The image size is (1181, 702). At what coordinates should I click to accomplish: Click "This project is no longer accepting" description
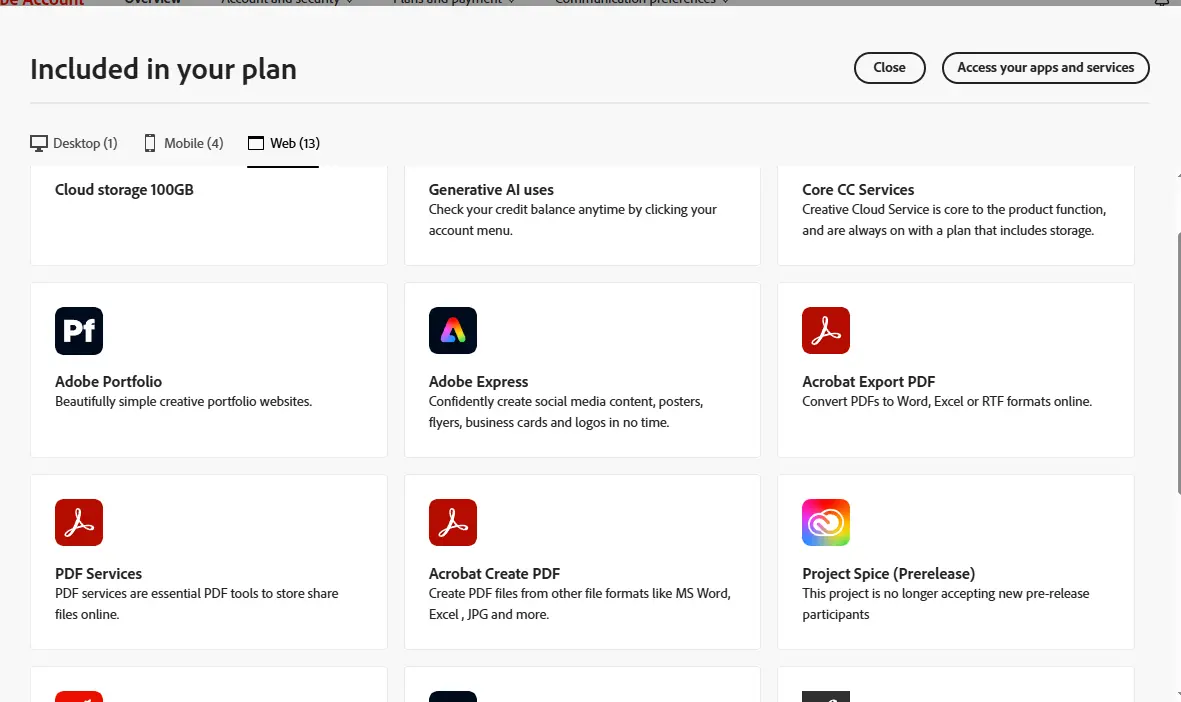click(x=946, y=604)
